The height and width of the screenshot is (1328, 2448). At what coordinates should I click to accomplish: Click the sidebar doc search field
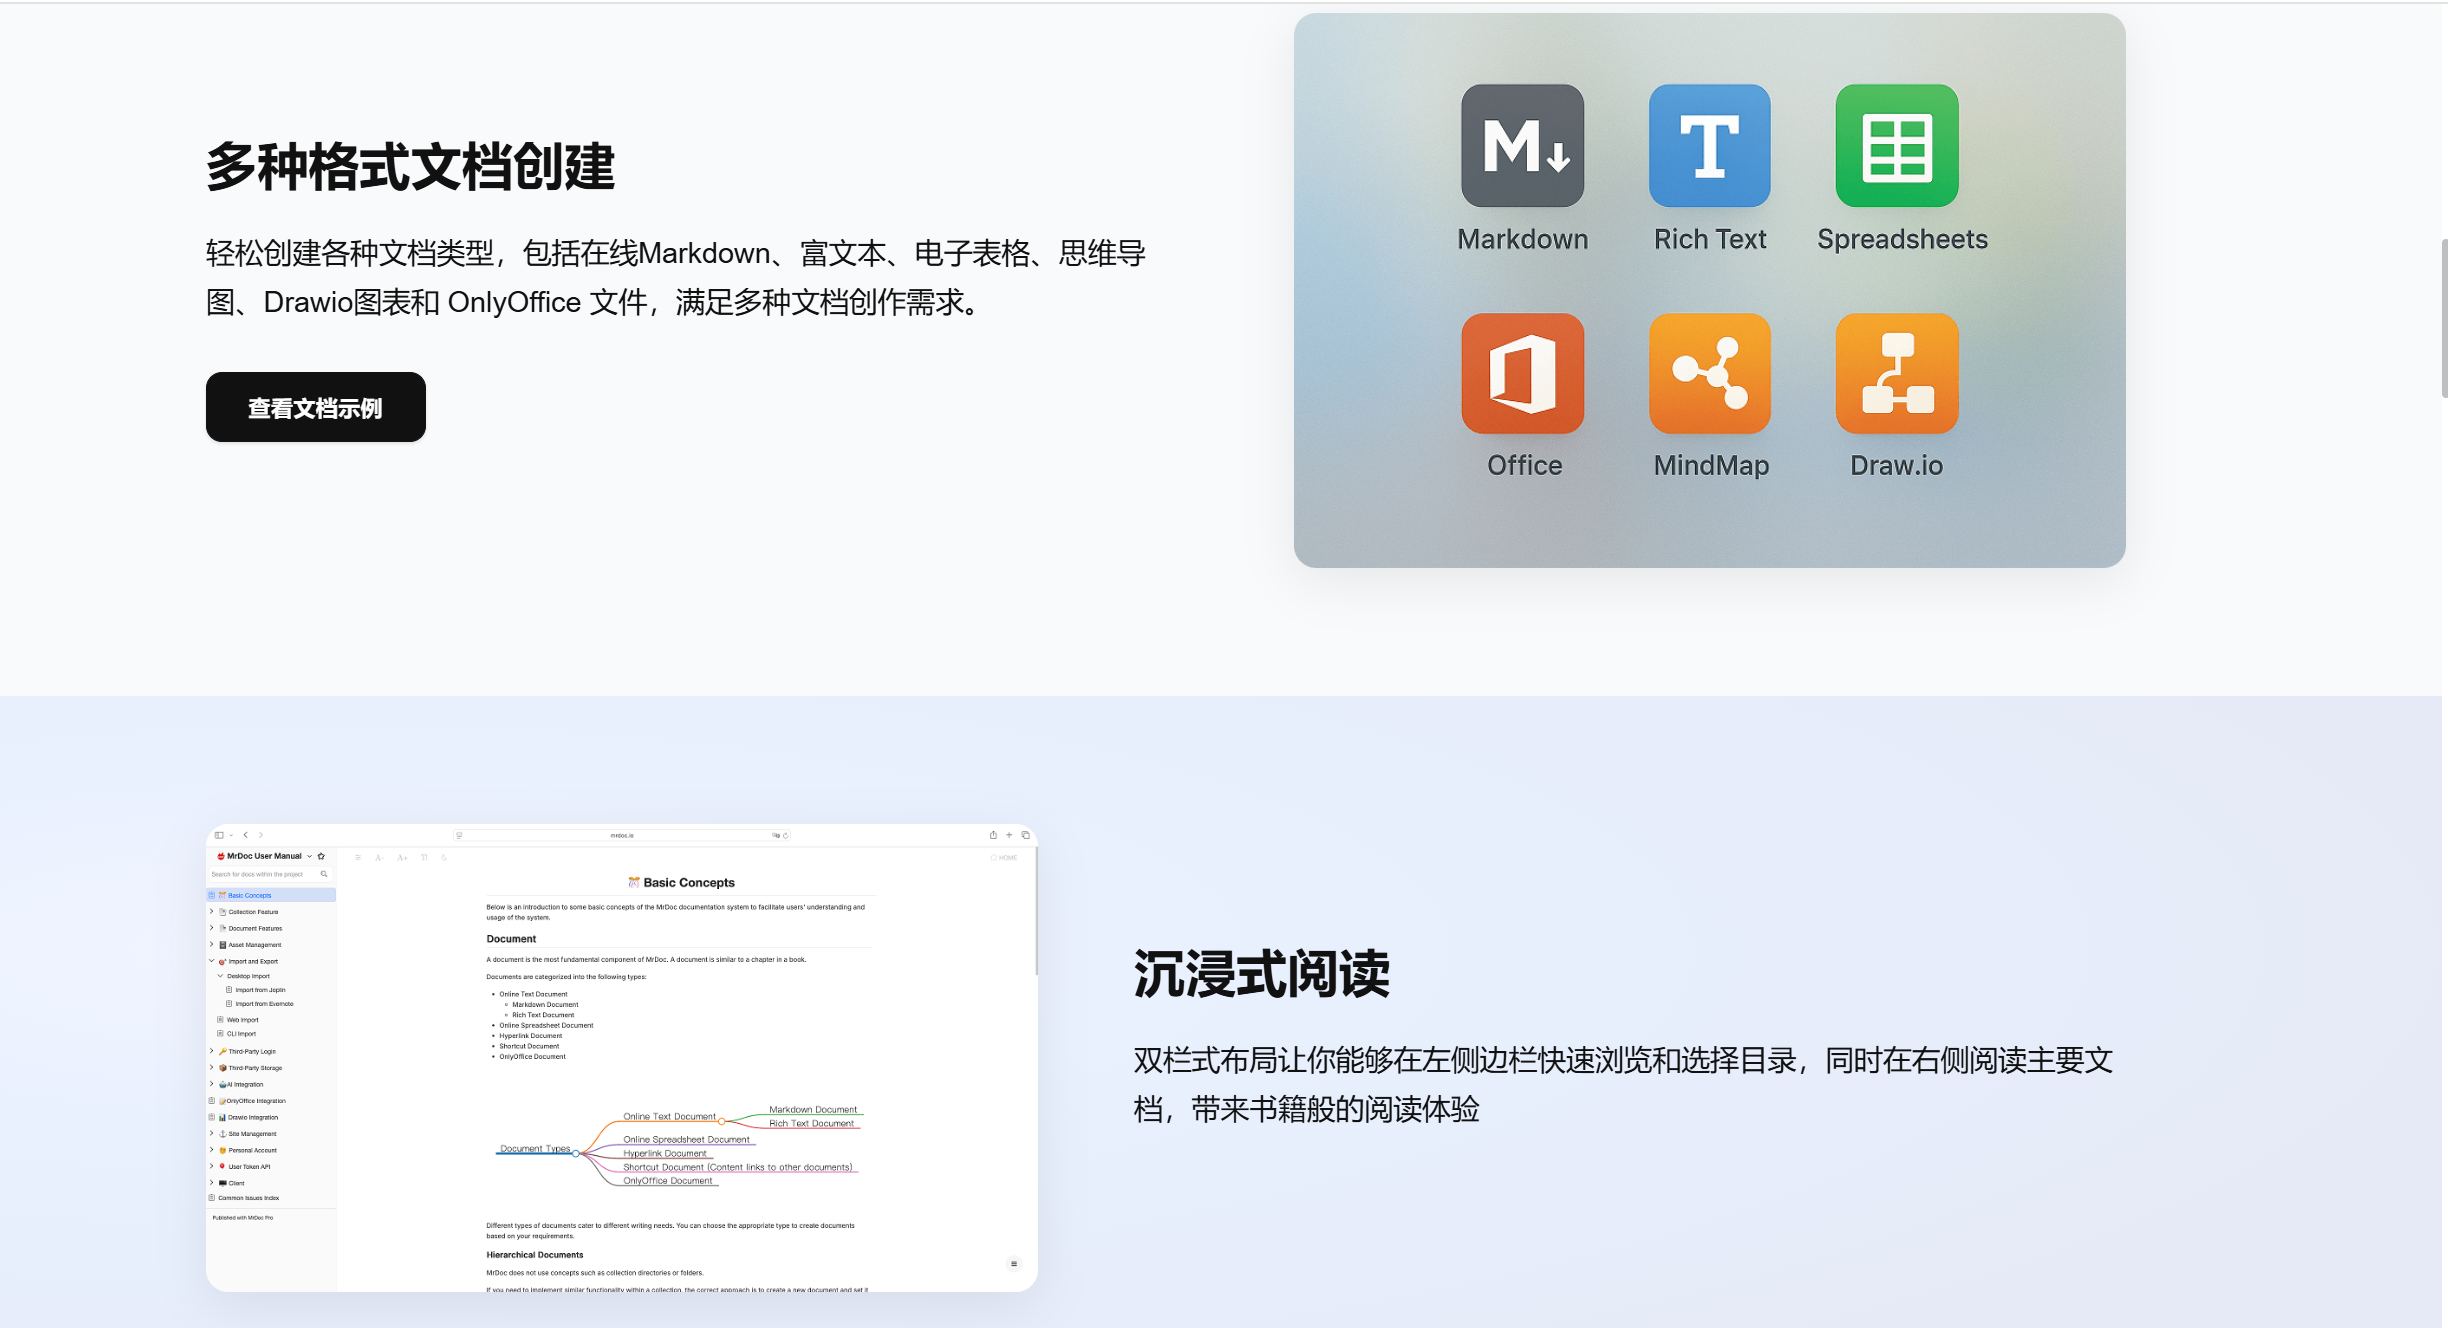point(258,874)
